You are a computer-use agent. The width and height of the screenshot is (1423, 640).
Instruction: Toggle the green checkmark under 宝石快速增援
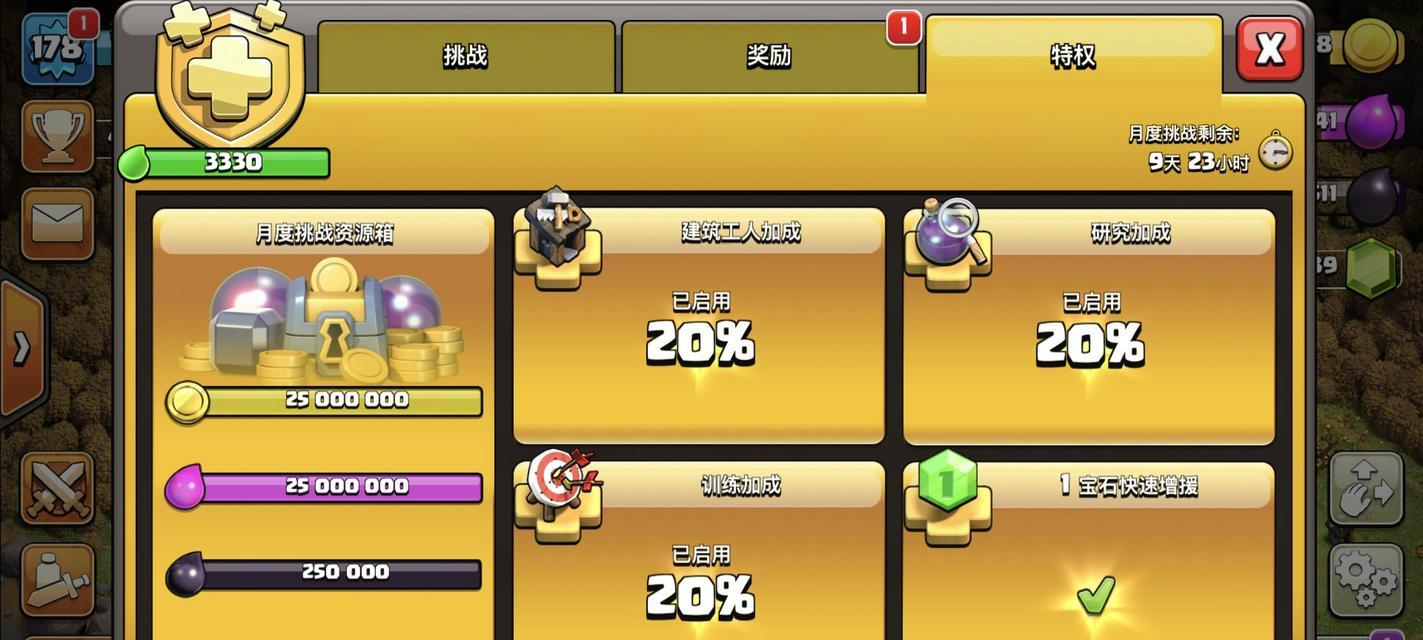tap(1095, 596)
